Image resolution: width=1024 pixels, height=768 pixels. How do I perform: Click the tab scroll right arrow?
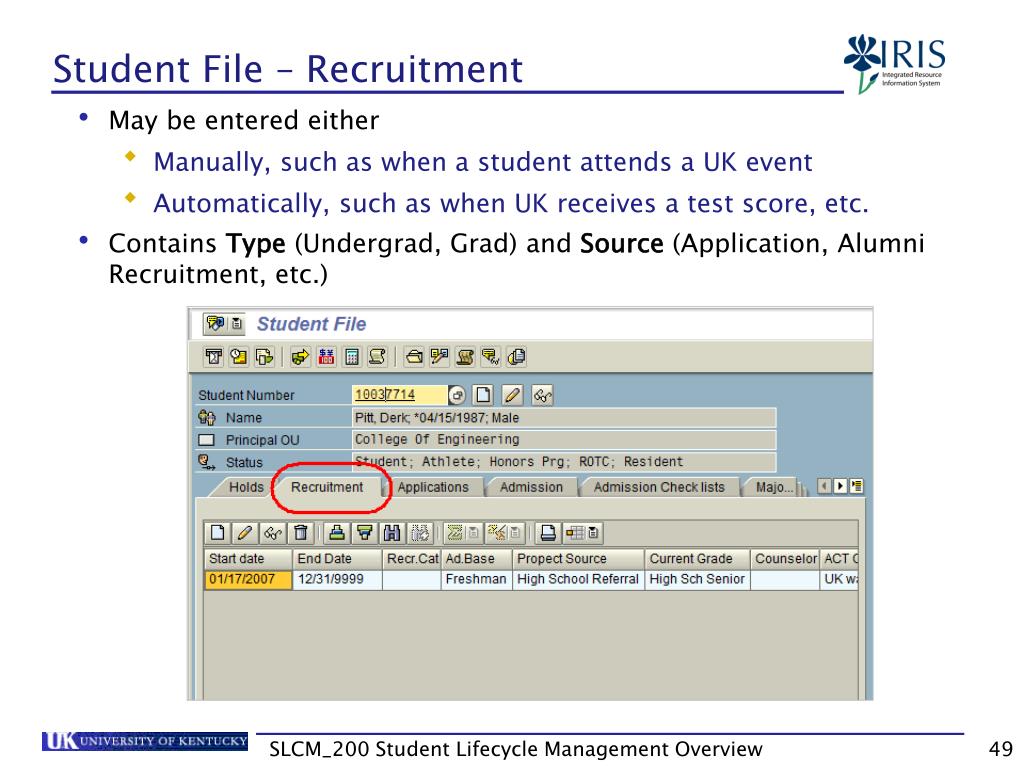[840, 486]
